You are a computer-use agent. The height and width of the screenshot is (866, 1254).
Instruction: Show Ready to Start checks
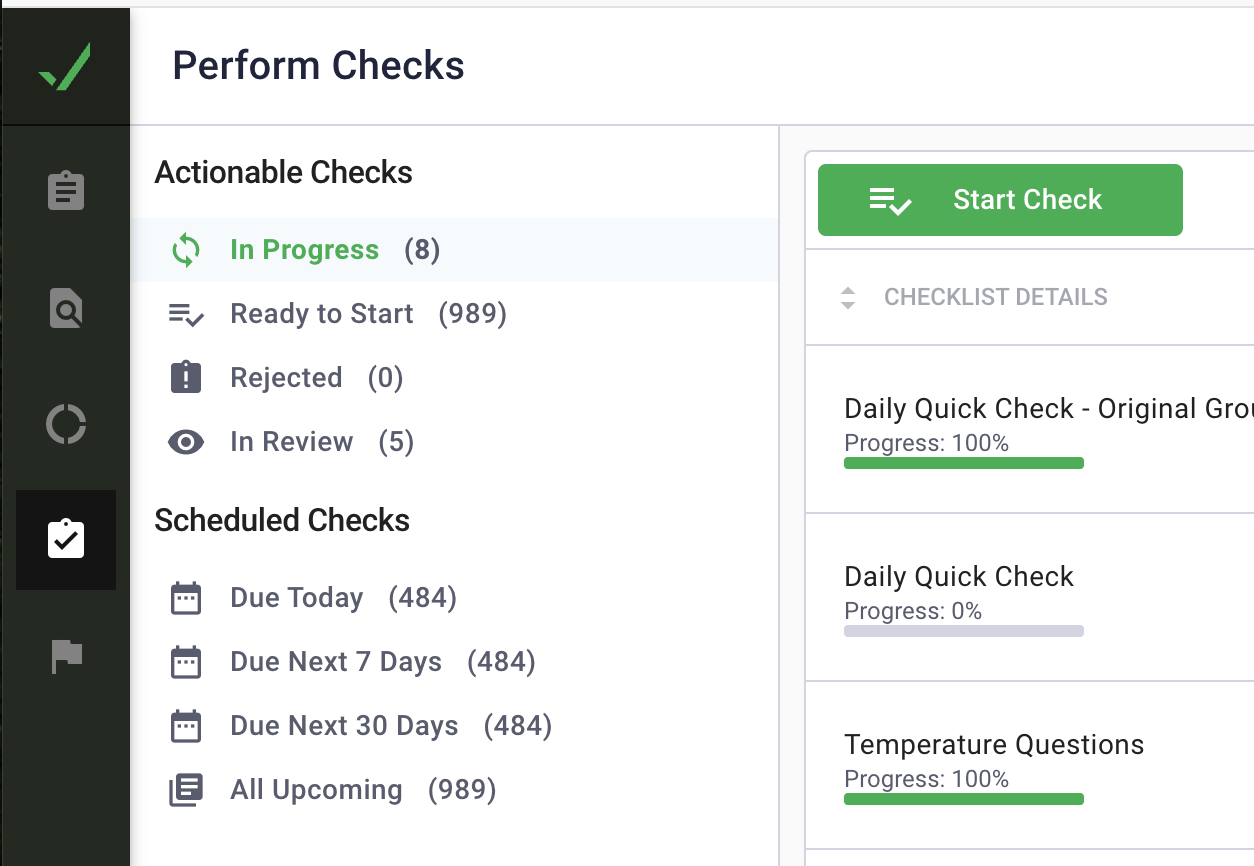click(321, 314)
